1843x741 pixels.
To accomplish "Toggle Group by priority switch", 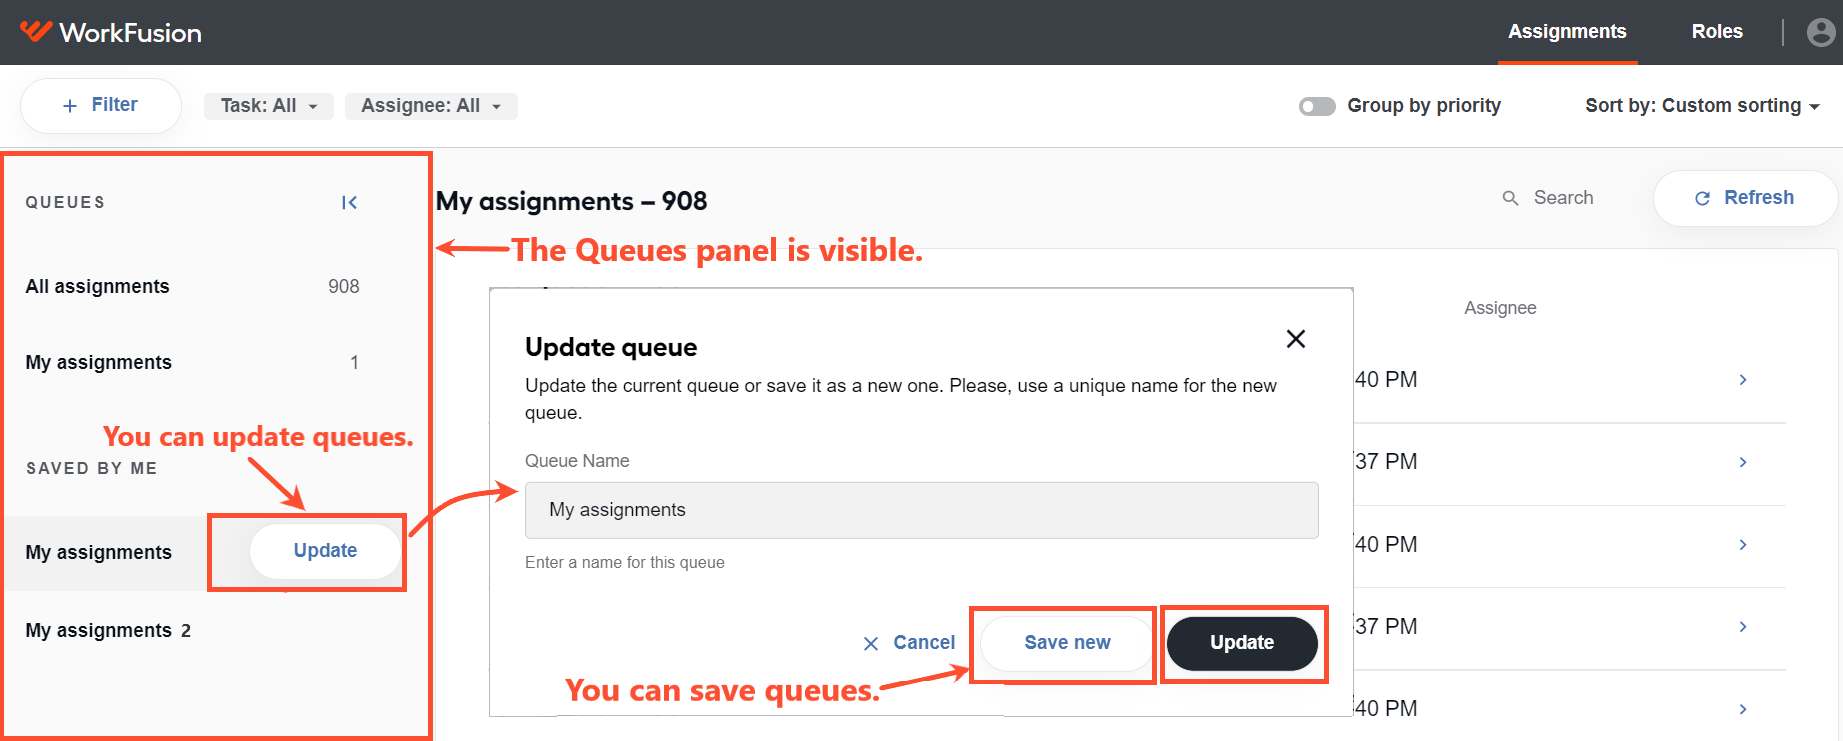I will coord(1317,106).
